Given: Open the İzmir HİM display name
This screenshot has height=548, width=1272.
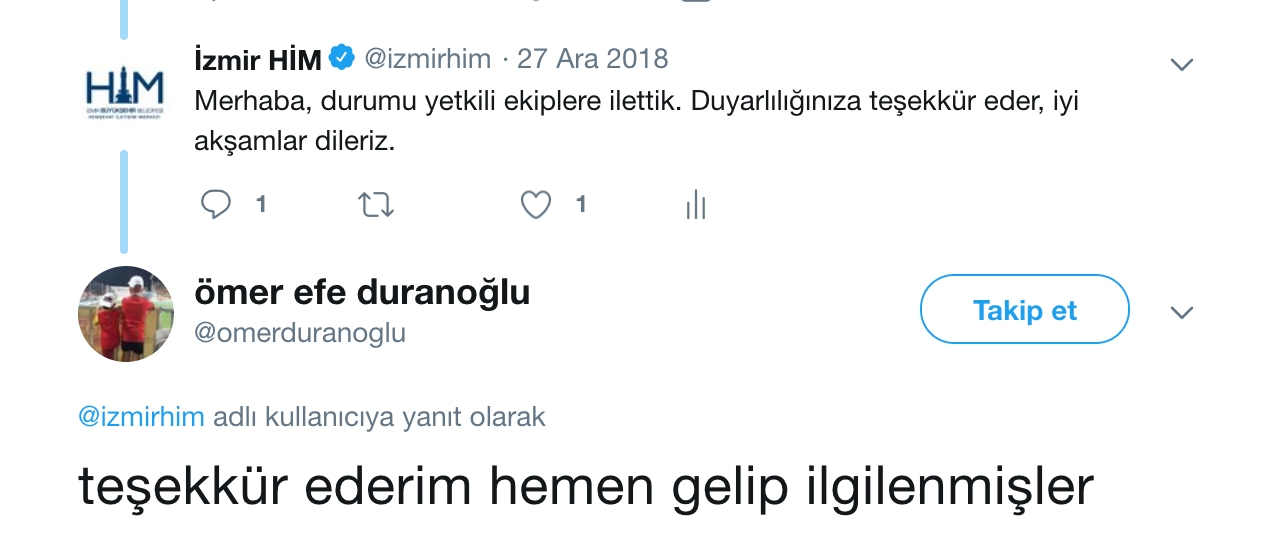Looking at the screenshot, I should [x=257, y=60].
